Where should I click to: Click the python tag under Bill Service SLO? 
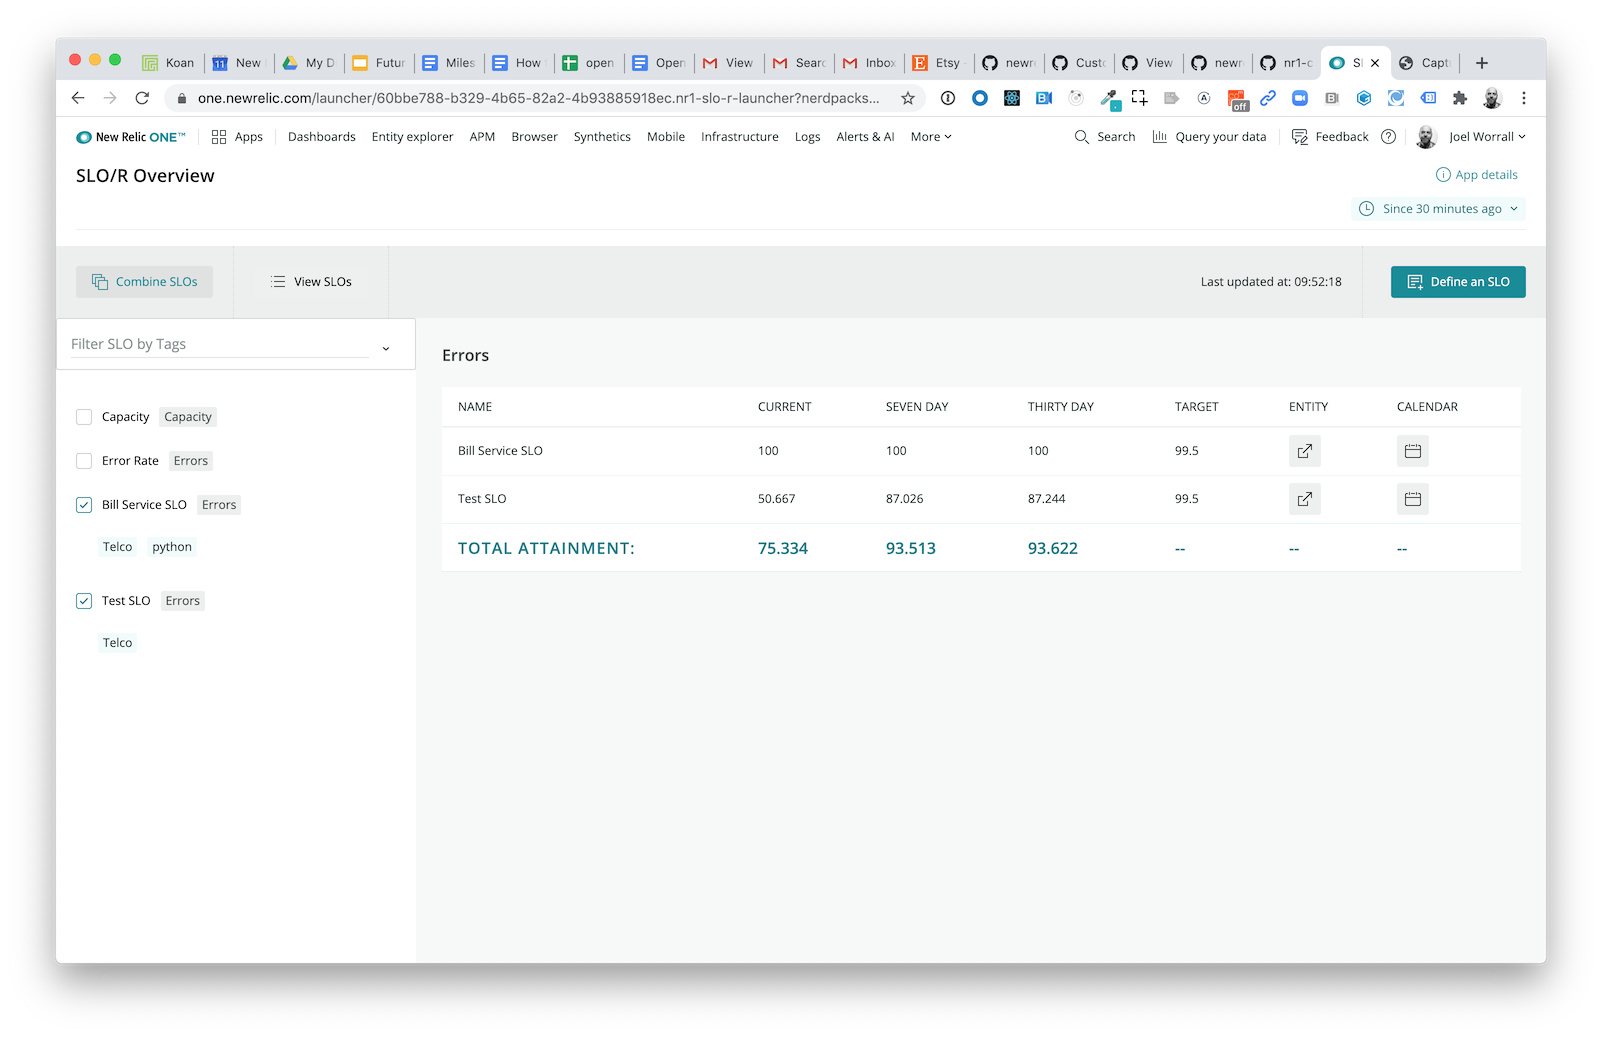coord(172,547)
